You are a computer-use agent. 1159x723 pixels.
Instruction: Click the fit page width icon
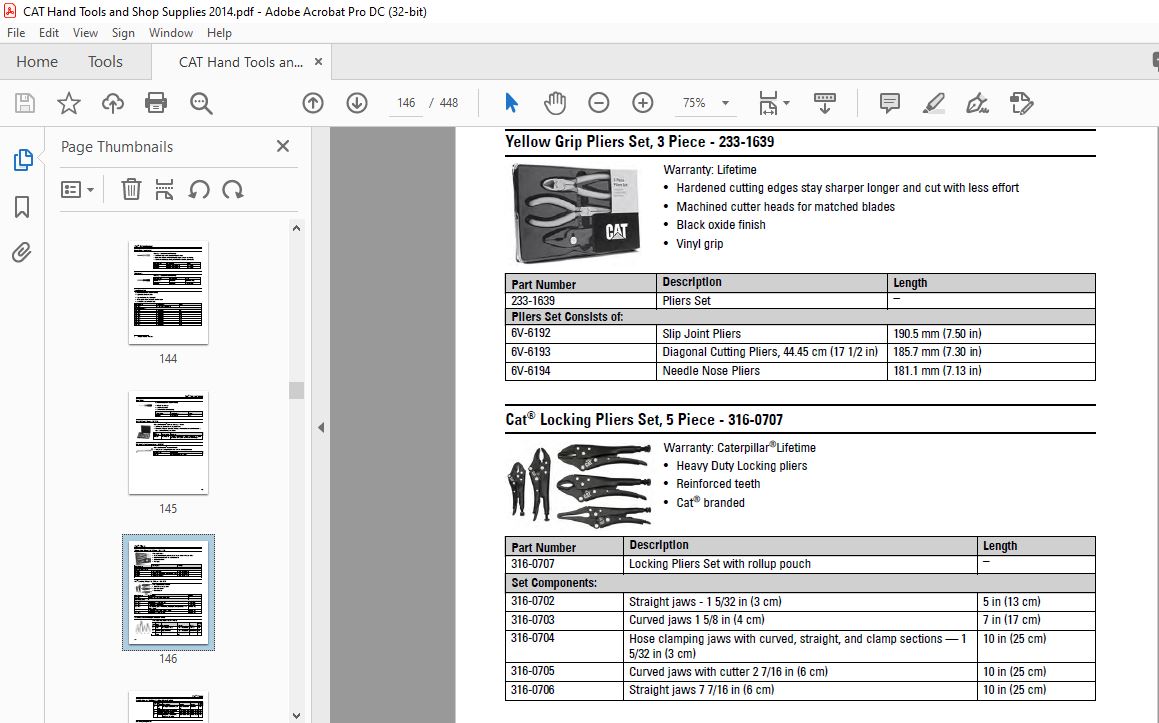pyautogui.click(x=768, y=103)
